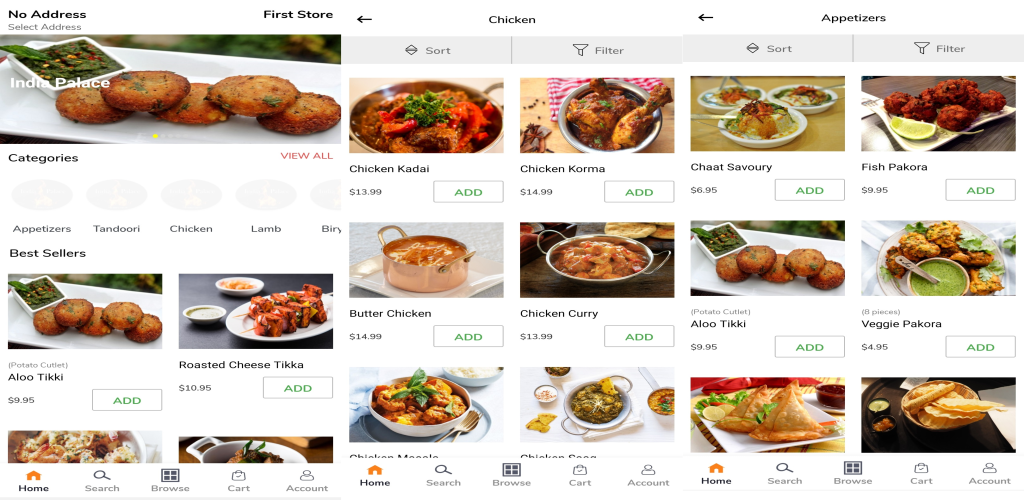1024x500 pixels.
Task: Add Roasted Cheese Tikka to cart
Action: [297, 388]
